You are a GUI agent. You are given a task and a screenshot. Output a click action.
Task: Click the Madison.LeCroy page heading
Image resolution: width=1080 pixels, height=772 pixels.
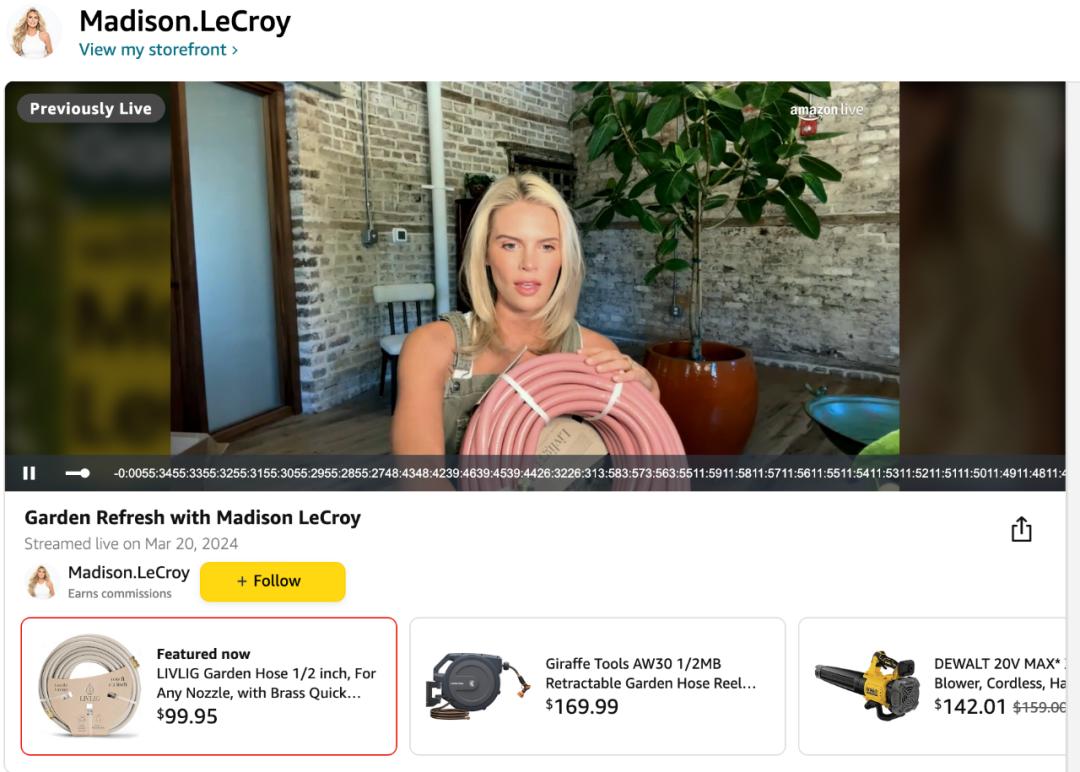pos(185,21)
